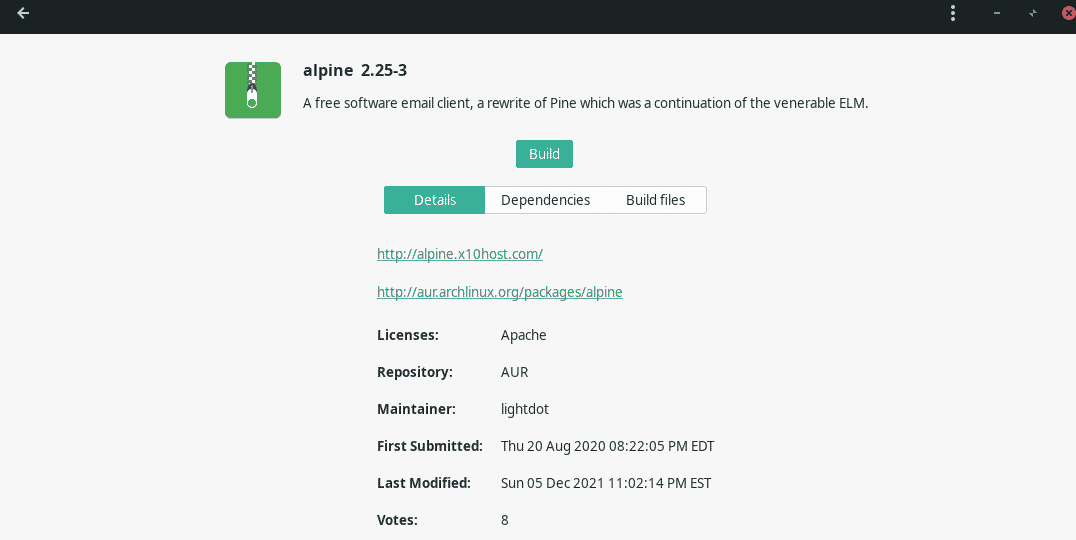
Task: Minimize the window
Action: [x=997, y=13]
